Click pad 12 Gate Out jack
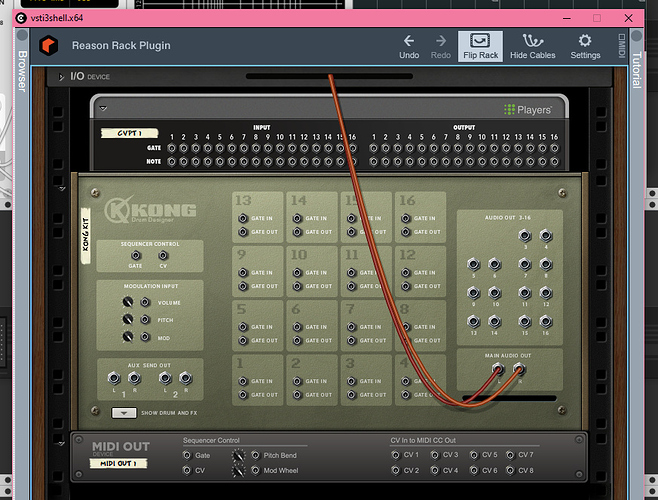The width and height of the screenshot is (658, 500). [x=405, y=286]
